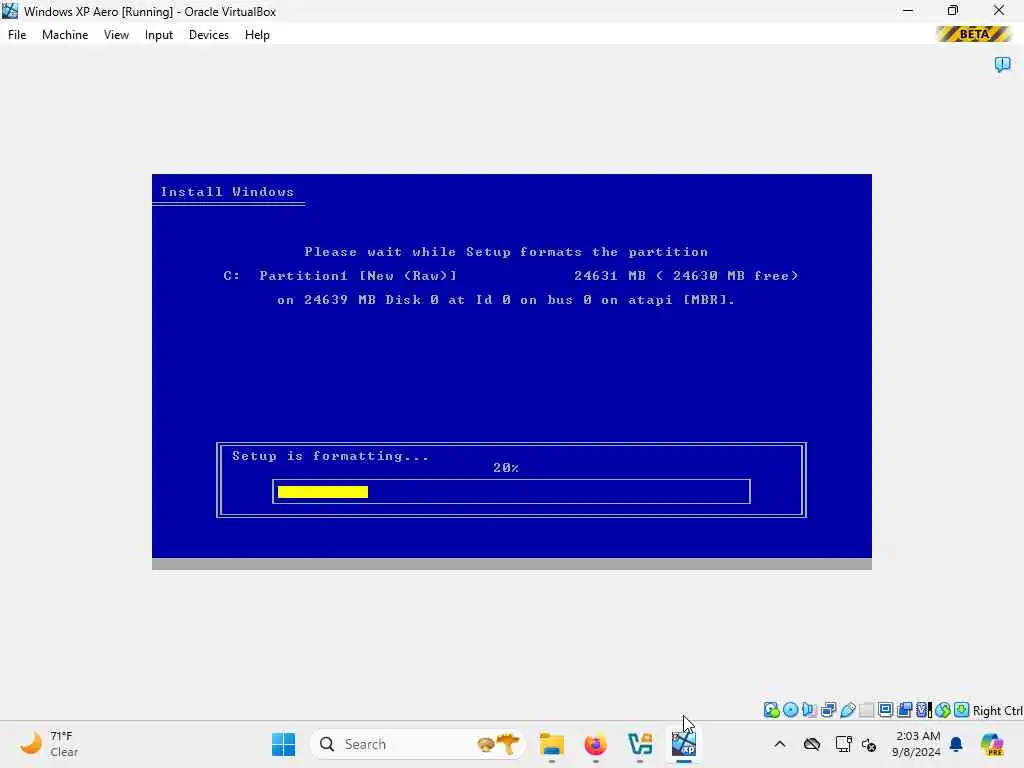Open the Copilot preview icon
The height and width of the screenshot is (768, 1024).
992,744
